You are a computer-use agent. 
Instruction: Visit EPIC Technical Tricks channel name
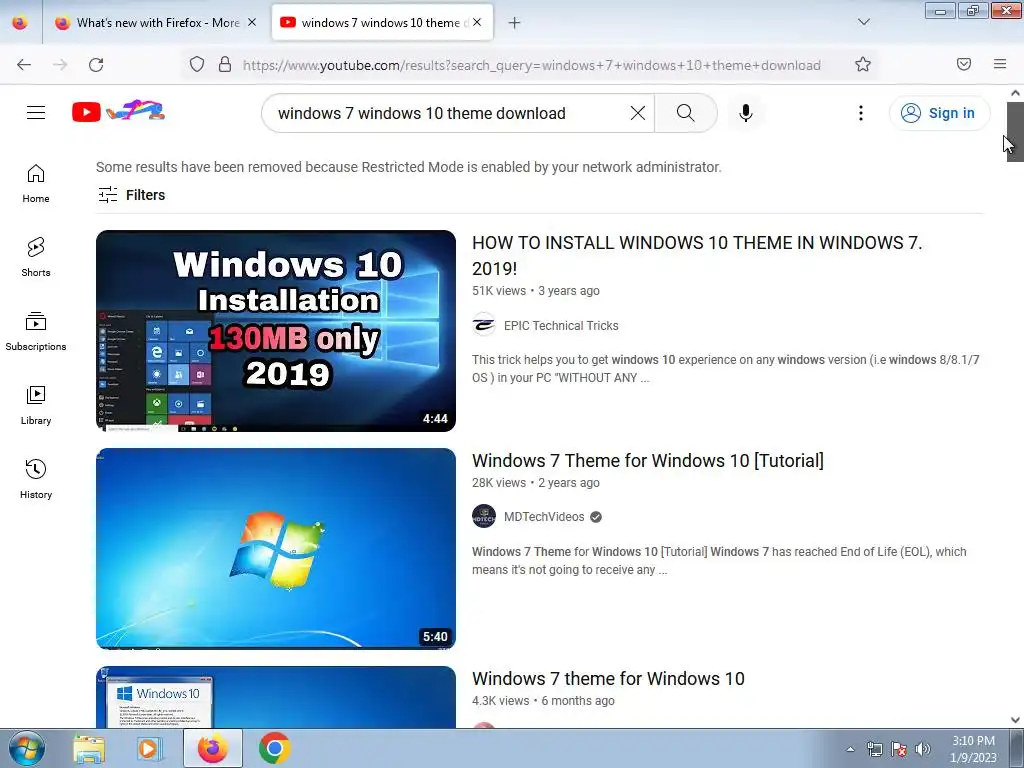[561, 325]
